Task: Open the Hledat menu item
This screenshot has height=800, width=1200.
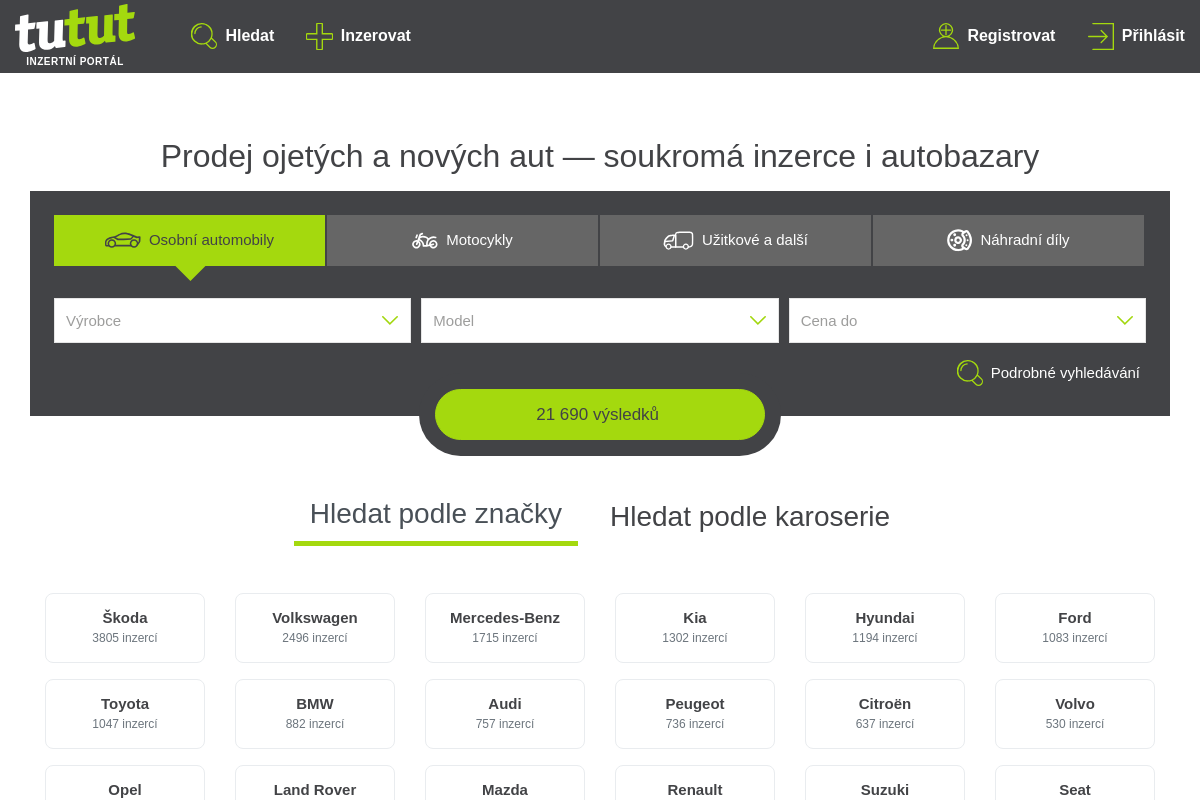Action: [x=232, y=36]
